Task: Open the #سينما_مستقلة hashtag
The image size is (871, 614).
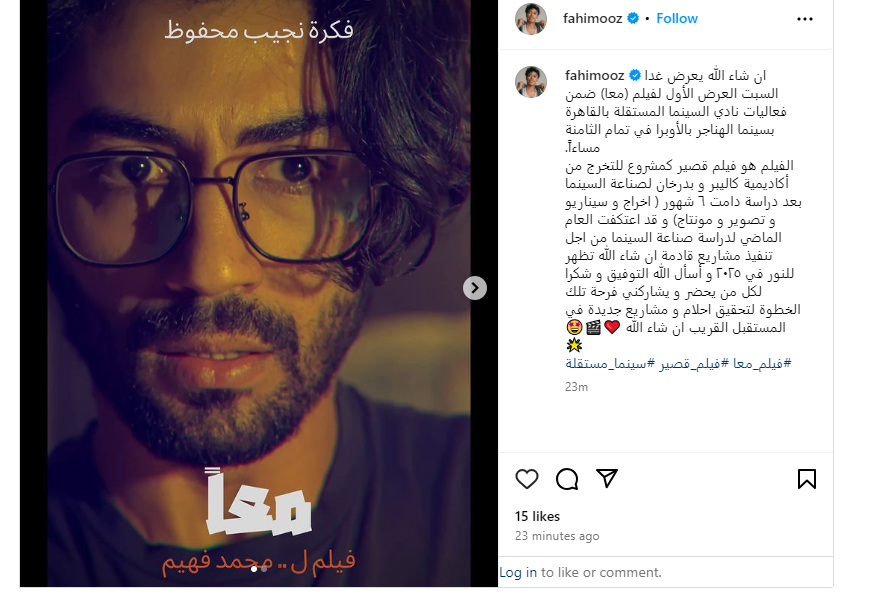Action: (x=610, y=363)
